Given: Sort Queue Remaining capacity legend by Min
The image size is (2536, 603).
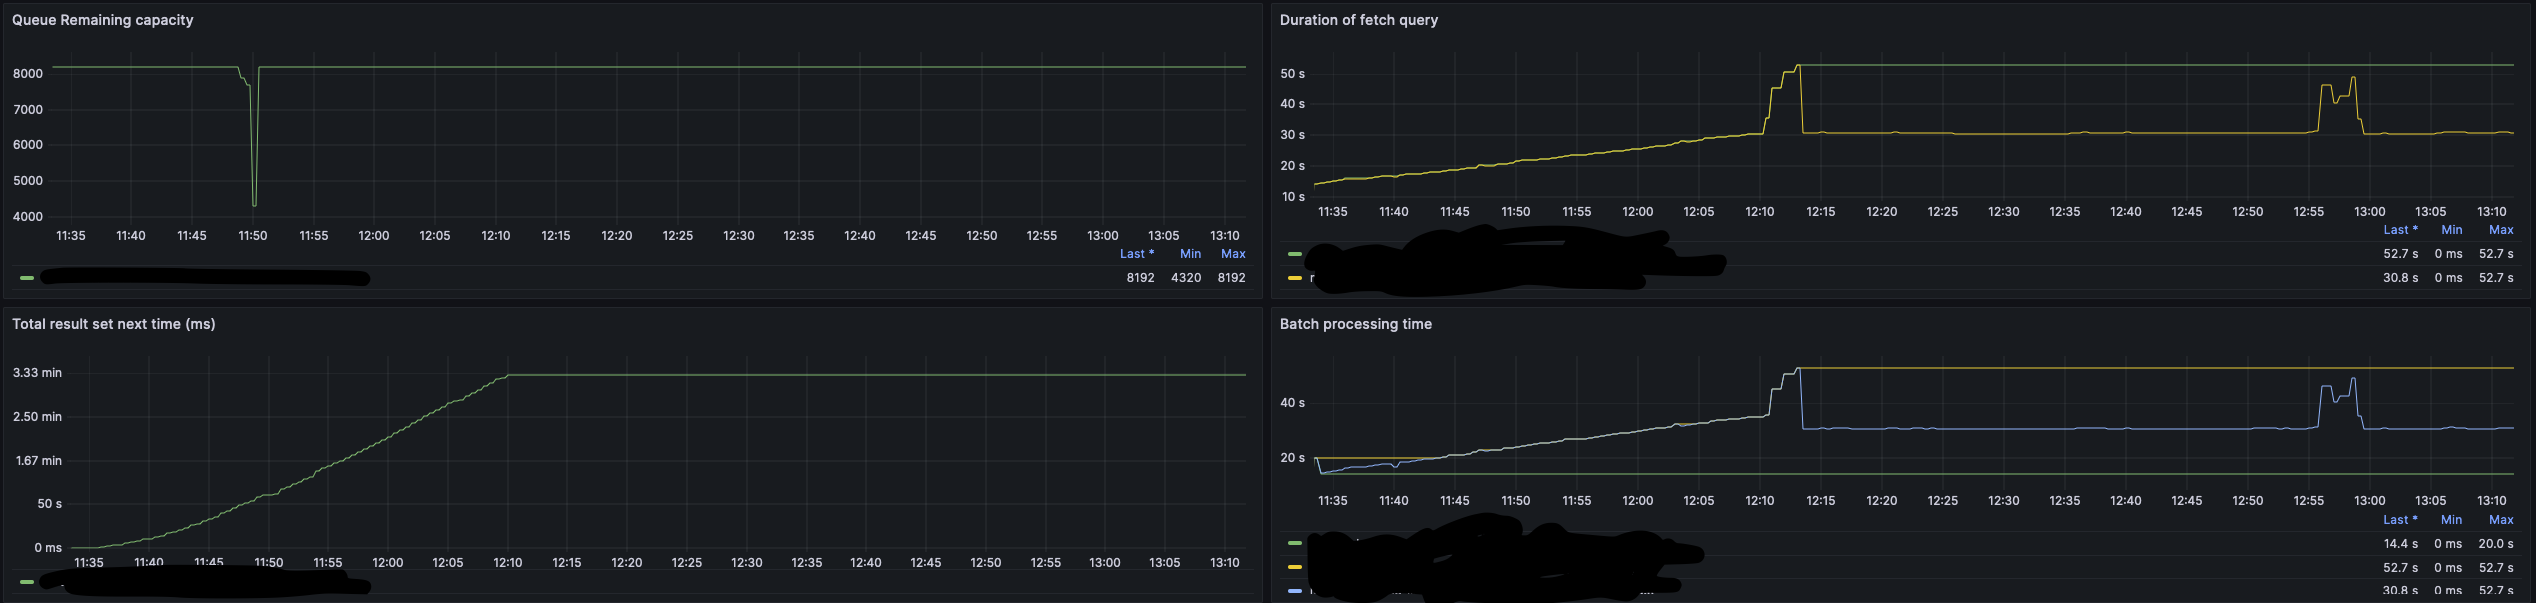Looking at the screenshot, I should pos(1189,254).
